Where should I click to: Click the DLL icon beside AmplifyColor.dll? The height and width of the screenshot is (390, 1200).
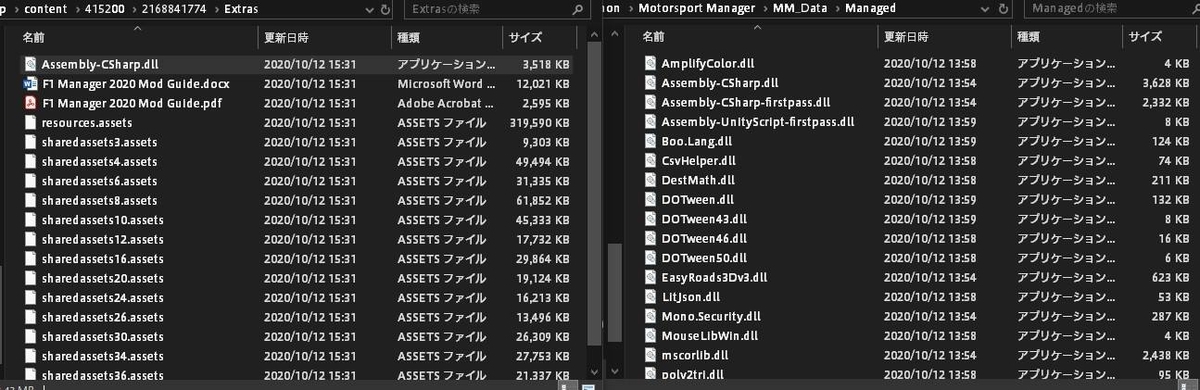650,64
